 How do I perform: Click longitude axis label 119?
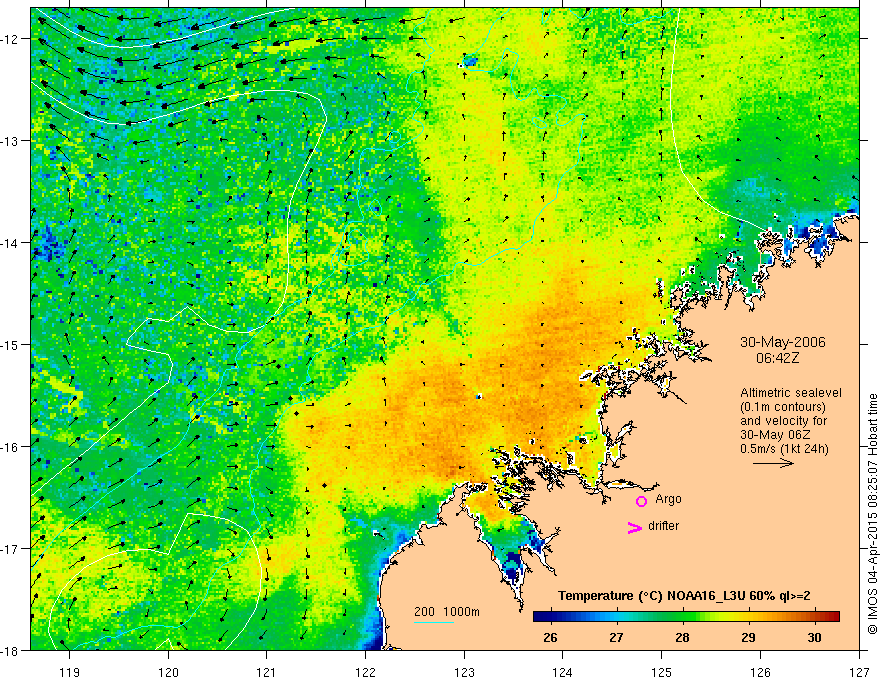click(x=70, y=672)
